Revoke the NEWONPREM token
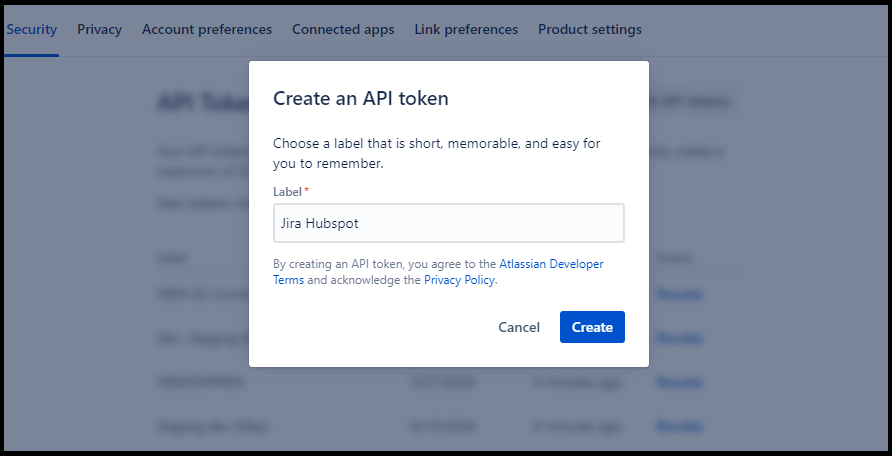This screenshot has width=892, height=456. pos(679,382)
